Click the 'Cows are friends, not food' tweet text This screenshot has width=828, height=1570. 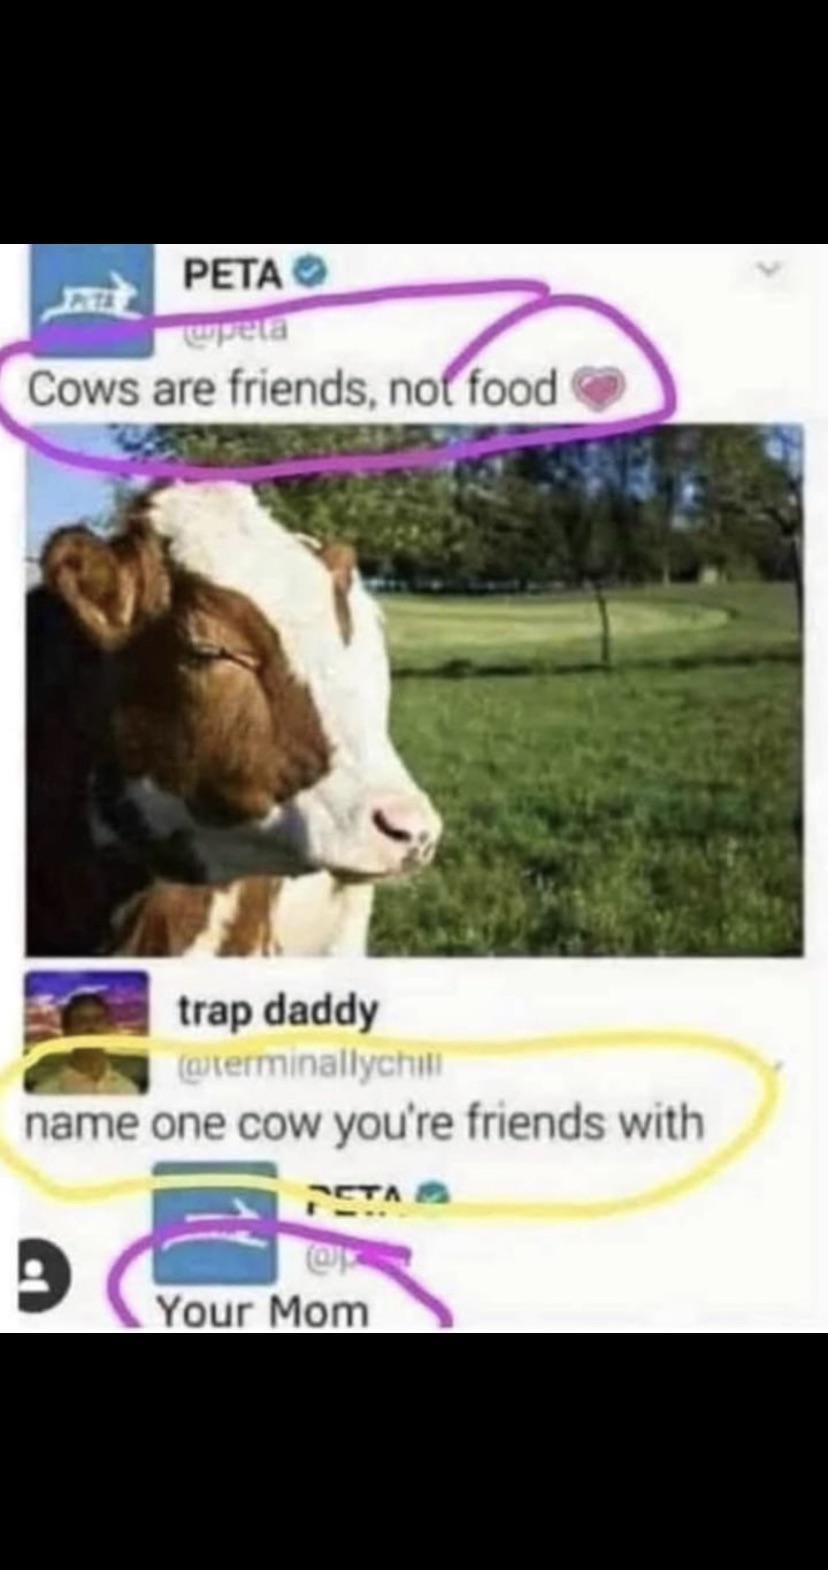coord(292,391)
